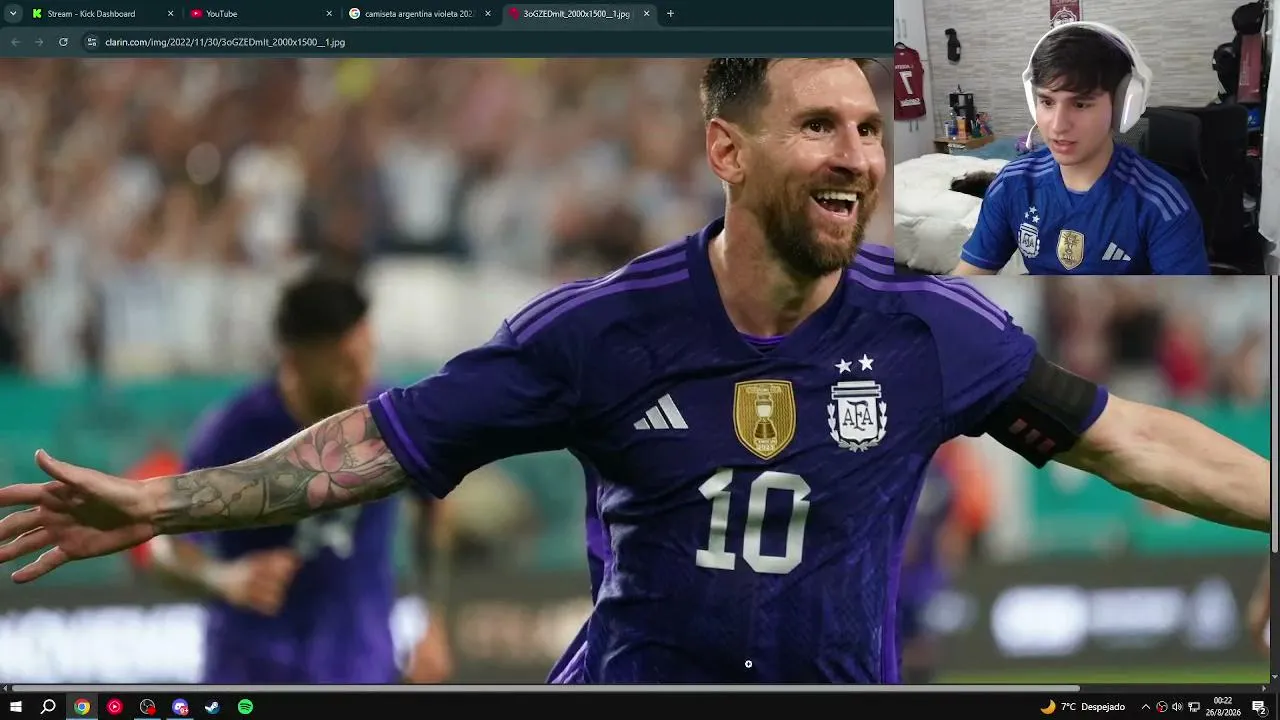The height and width of the screenshot is (720, 1280).
Task: Open Google Chrome from the taskbar
Action: point(82,707)
